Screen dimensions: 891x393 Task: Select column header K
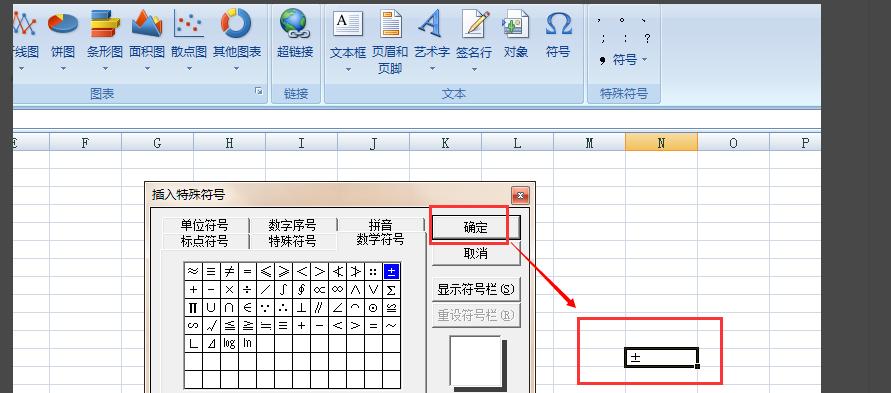446,143
